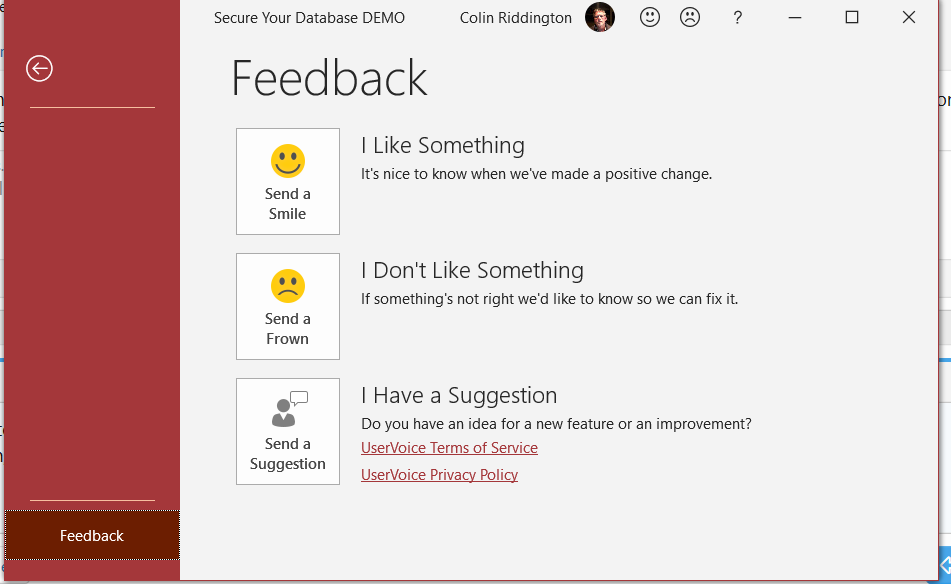Maximize the window
This screenshot has height=584, width=951.
(852, 17)
